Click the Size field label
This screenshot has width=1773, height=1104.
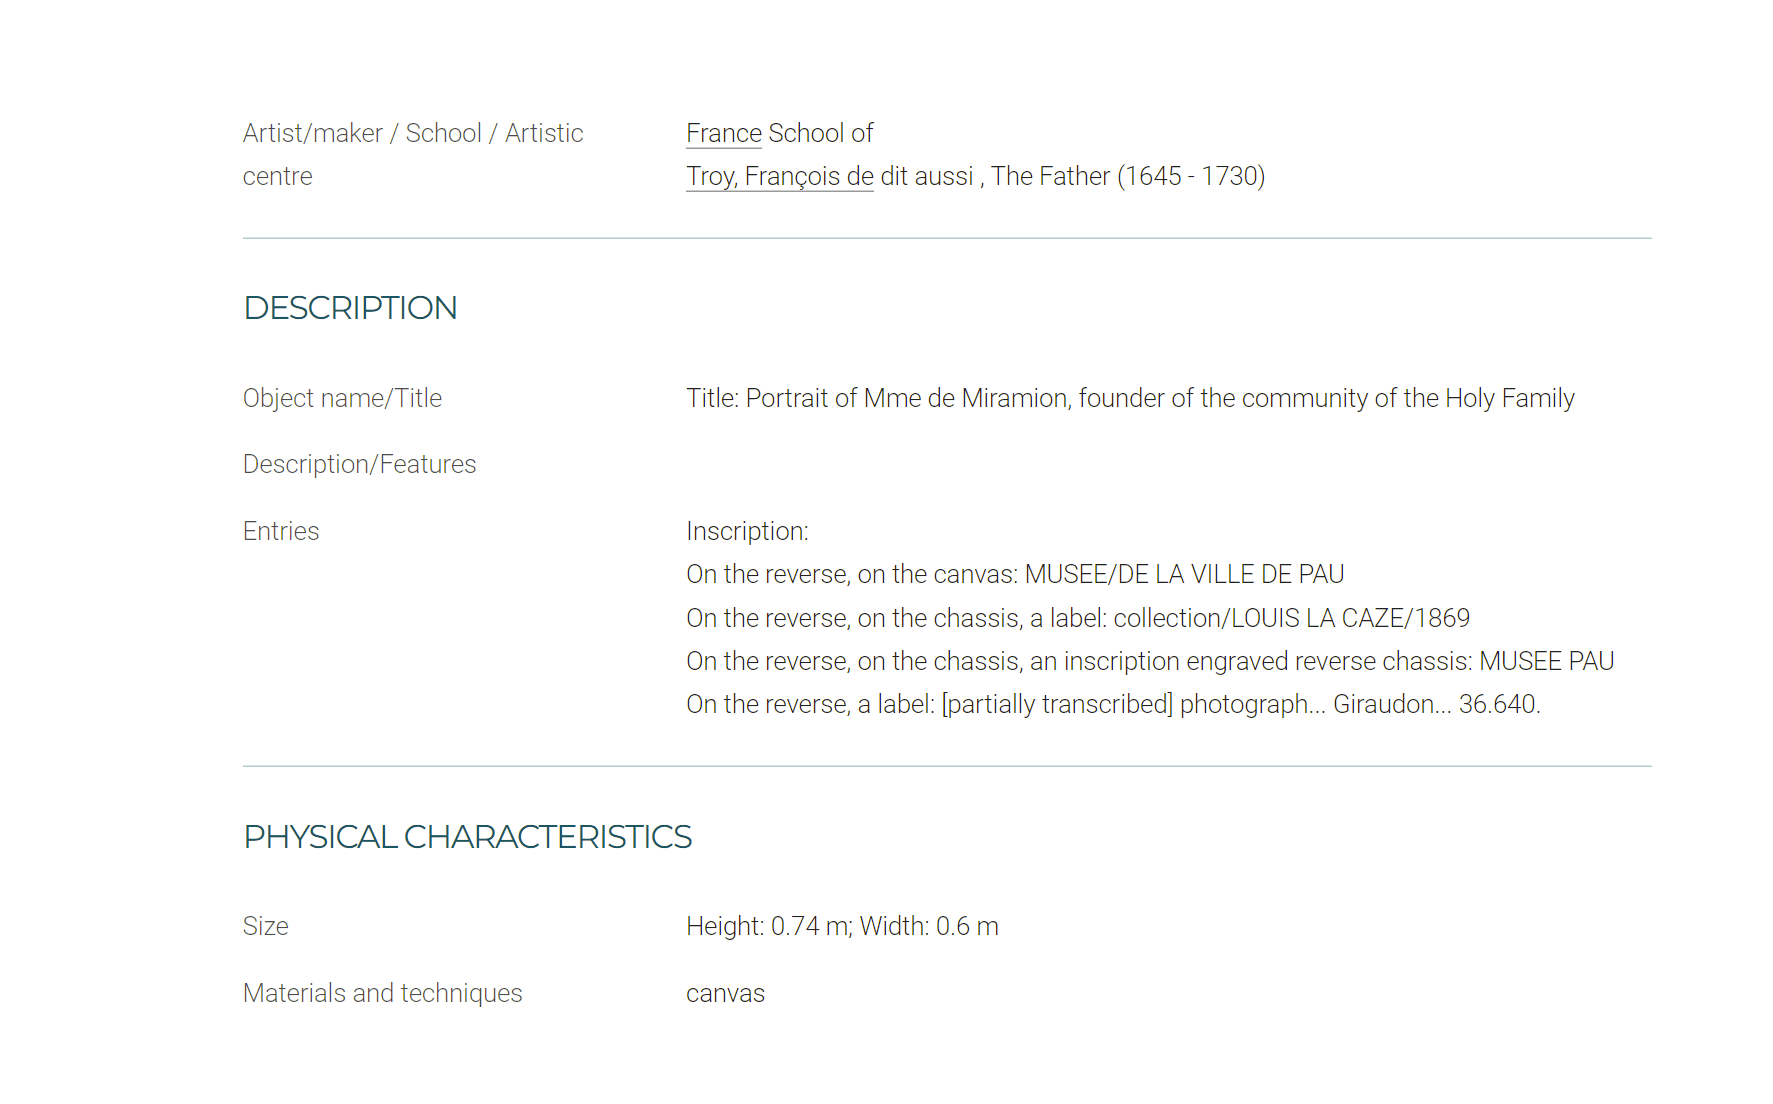[265, 926]
